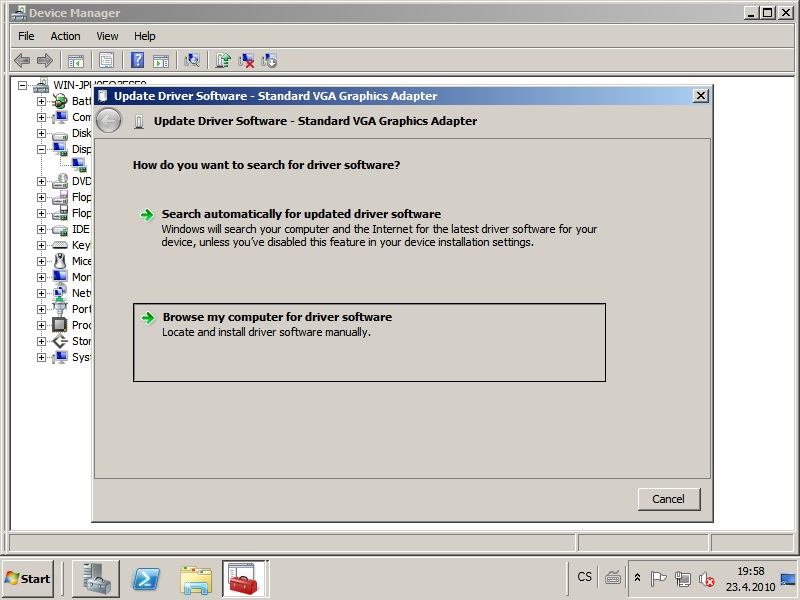Open Properties from the Device Manager toolbar
This screenshot has height=600, width=800.
(x=106, y=61)
